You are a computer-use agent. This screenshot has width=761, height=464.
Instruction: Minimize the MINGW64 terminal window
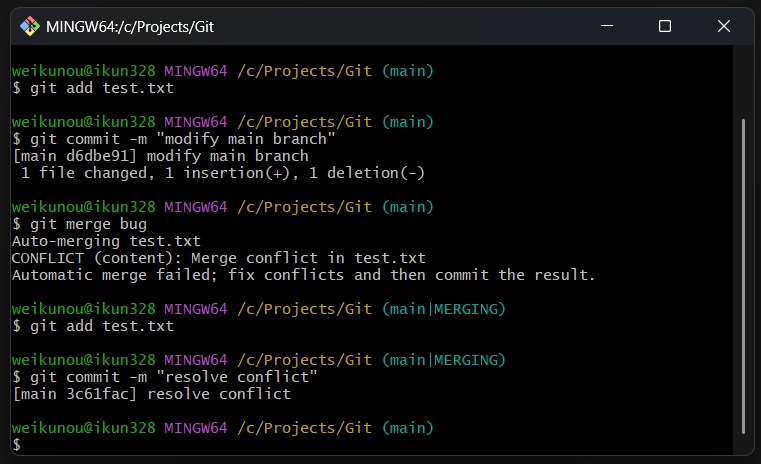[607, 26]
